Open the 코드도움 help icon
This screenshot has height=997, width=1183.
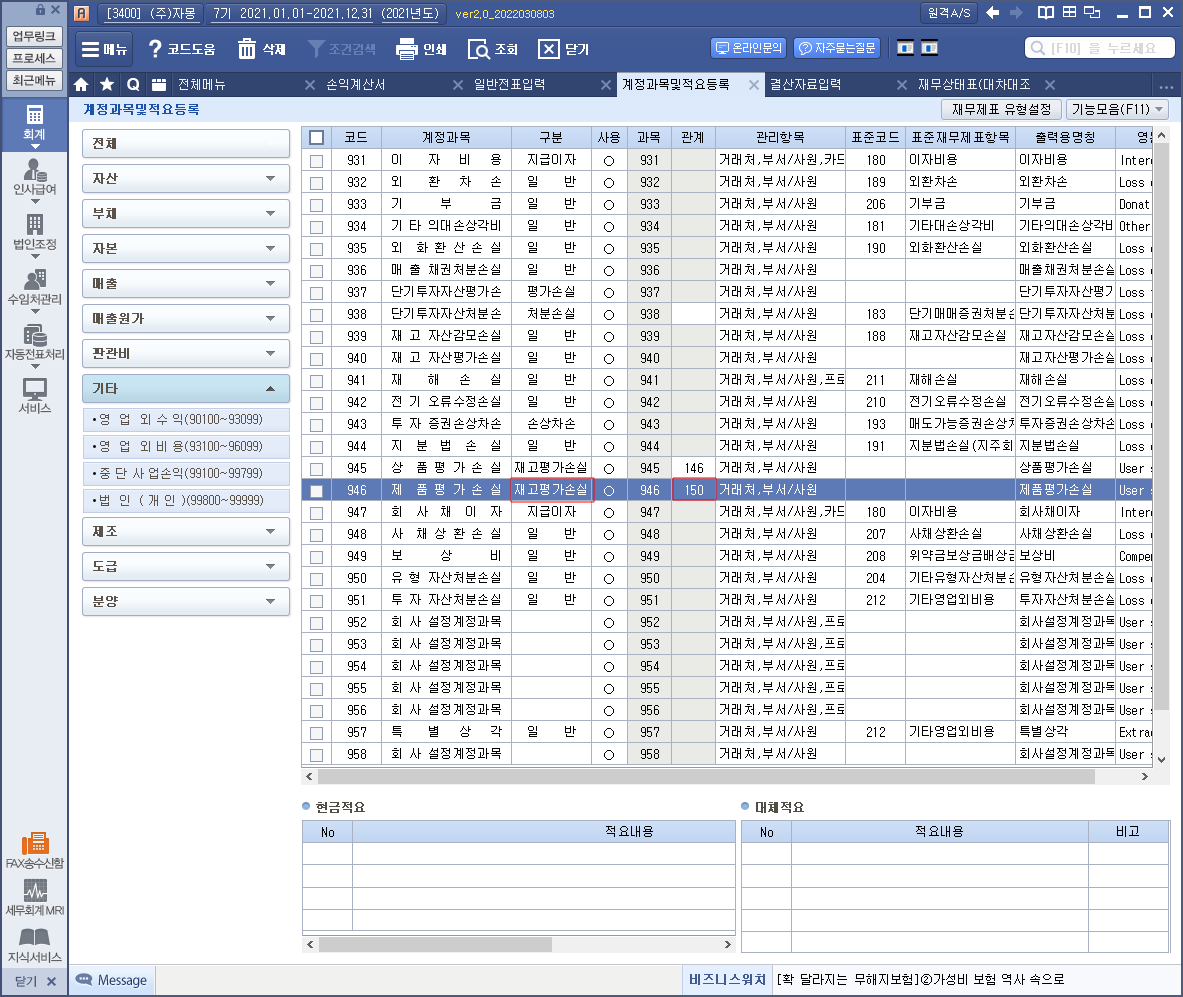155,49
